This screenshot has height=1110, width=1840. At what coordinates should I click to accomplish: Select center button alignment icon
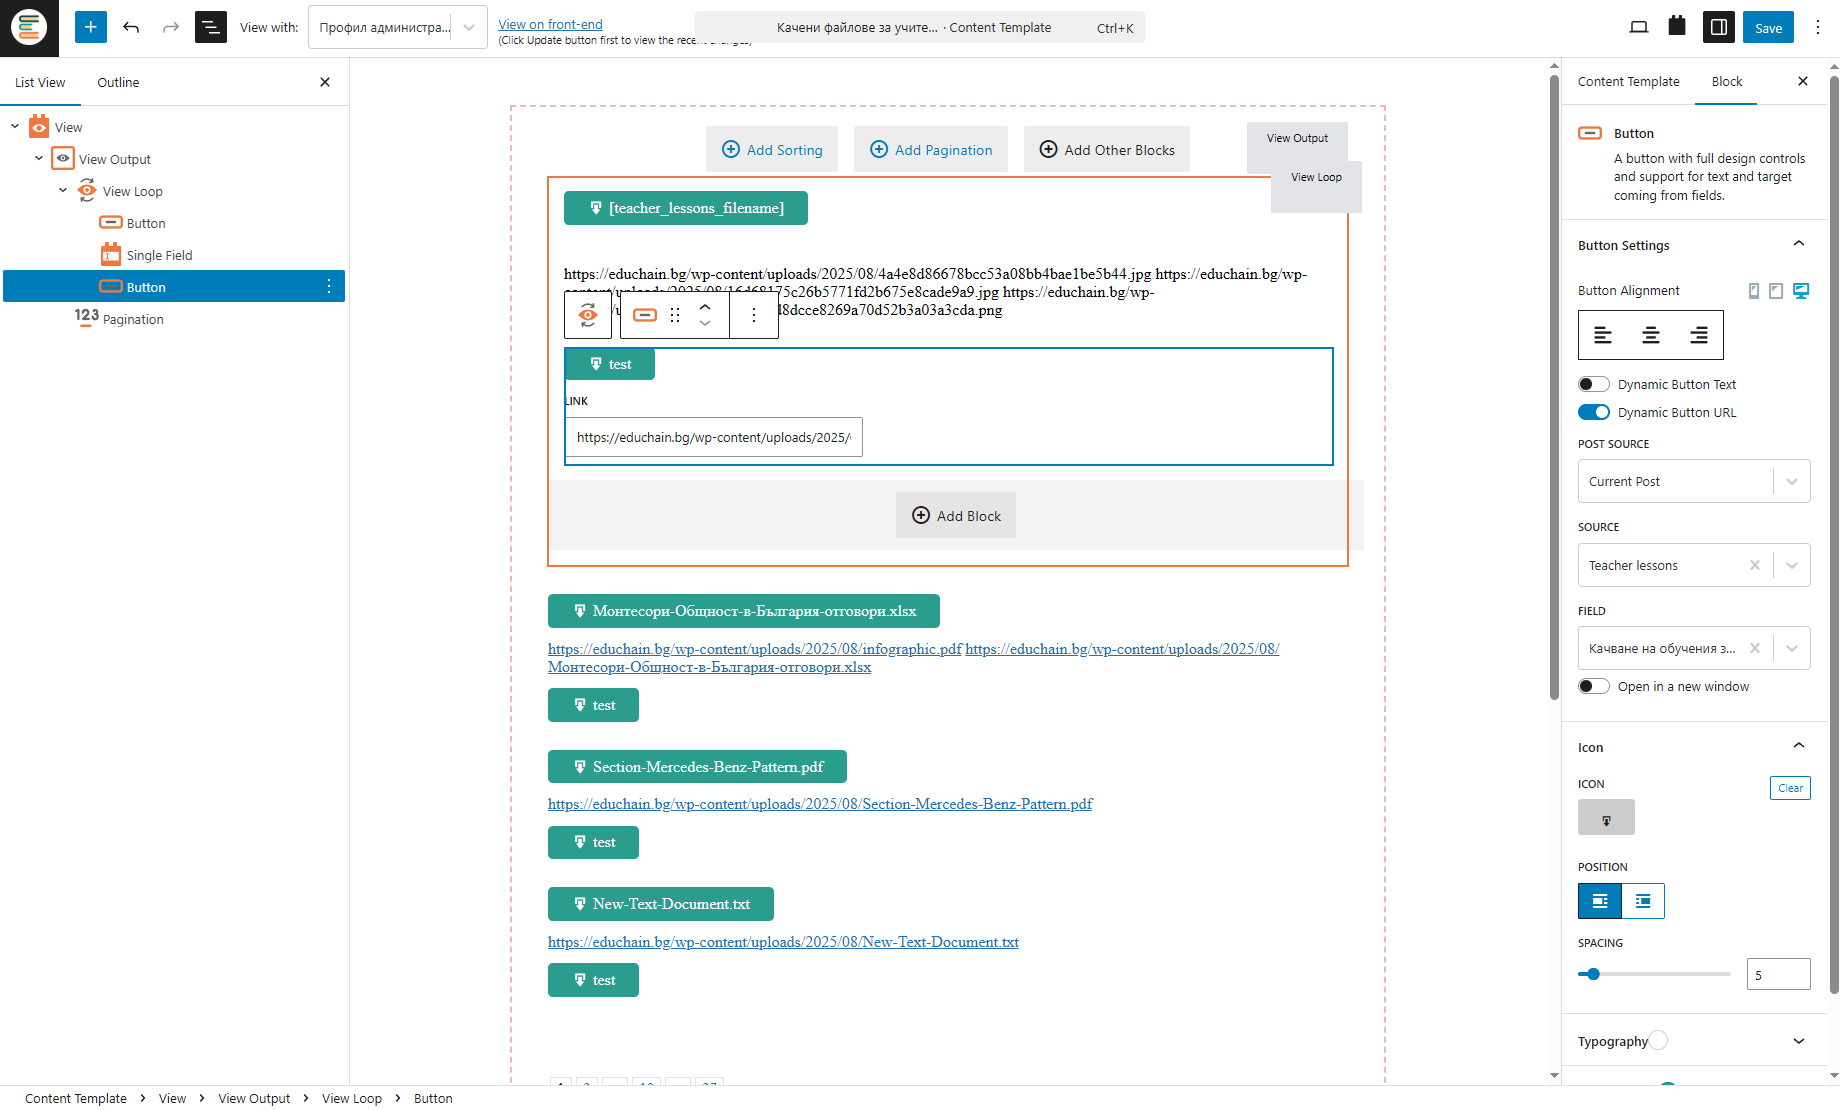[1650, 335]
